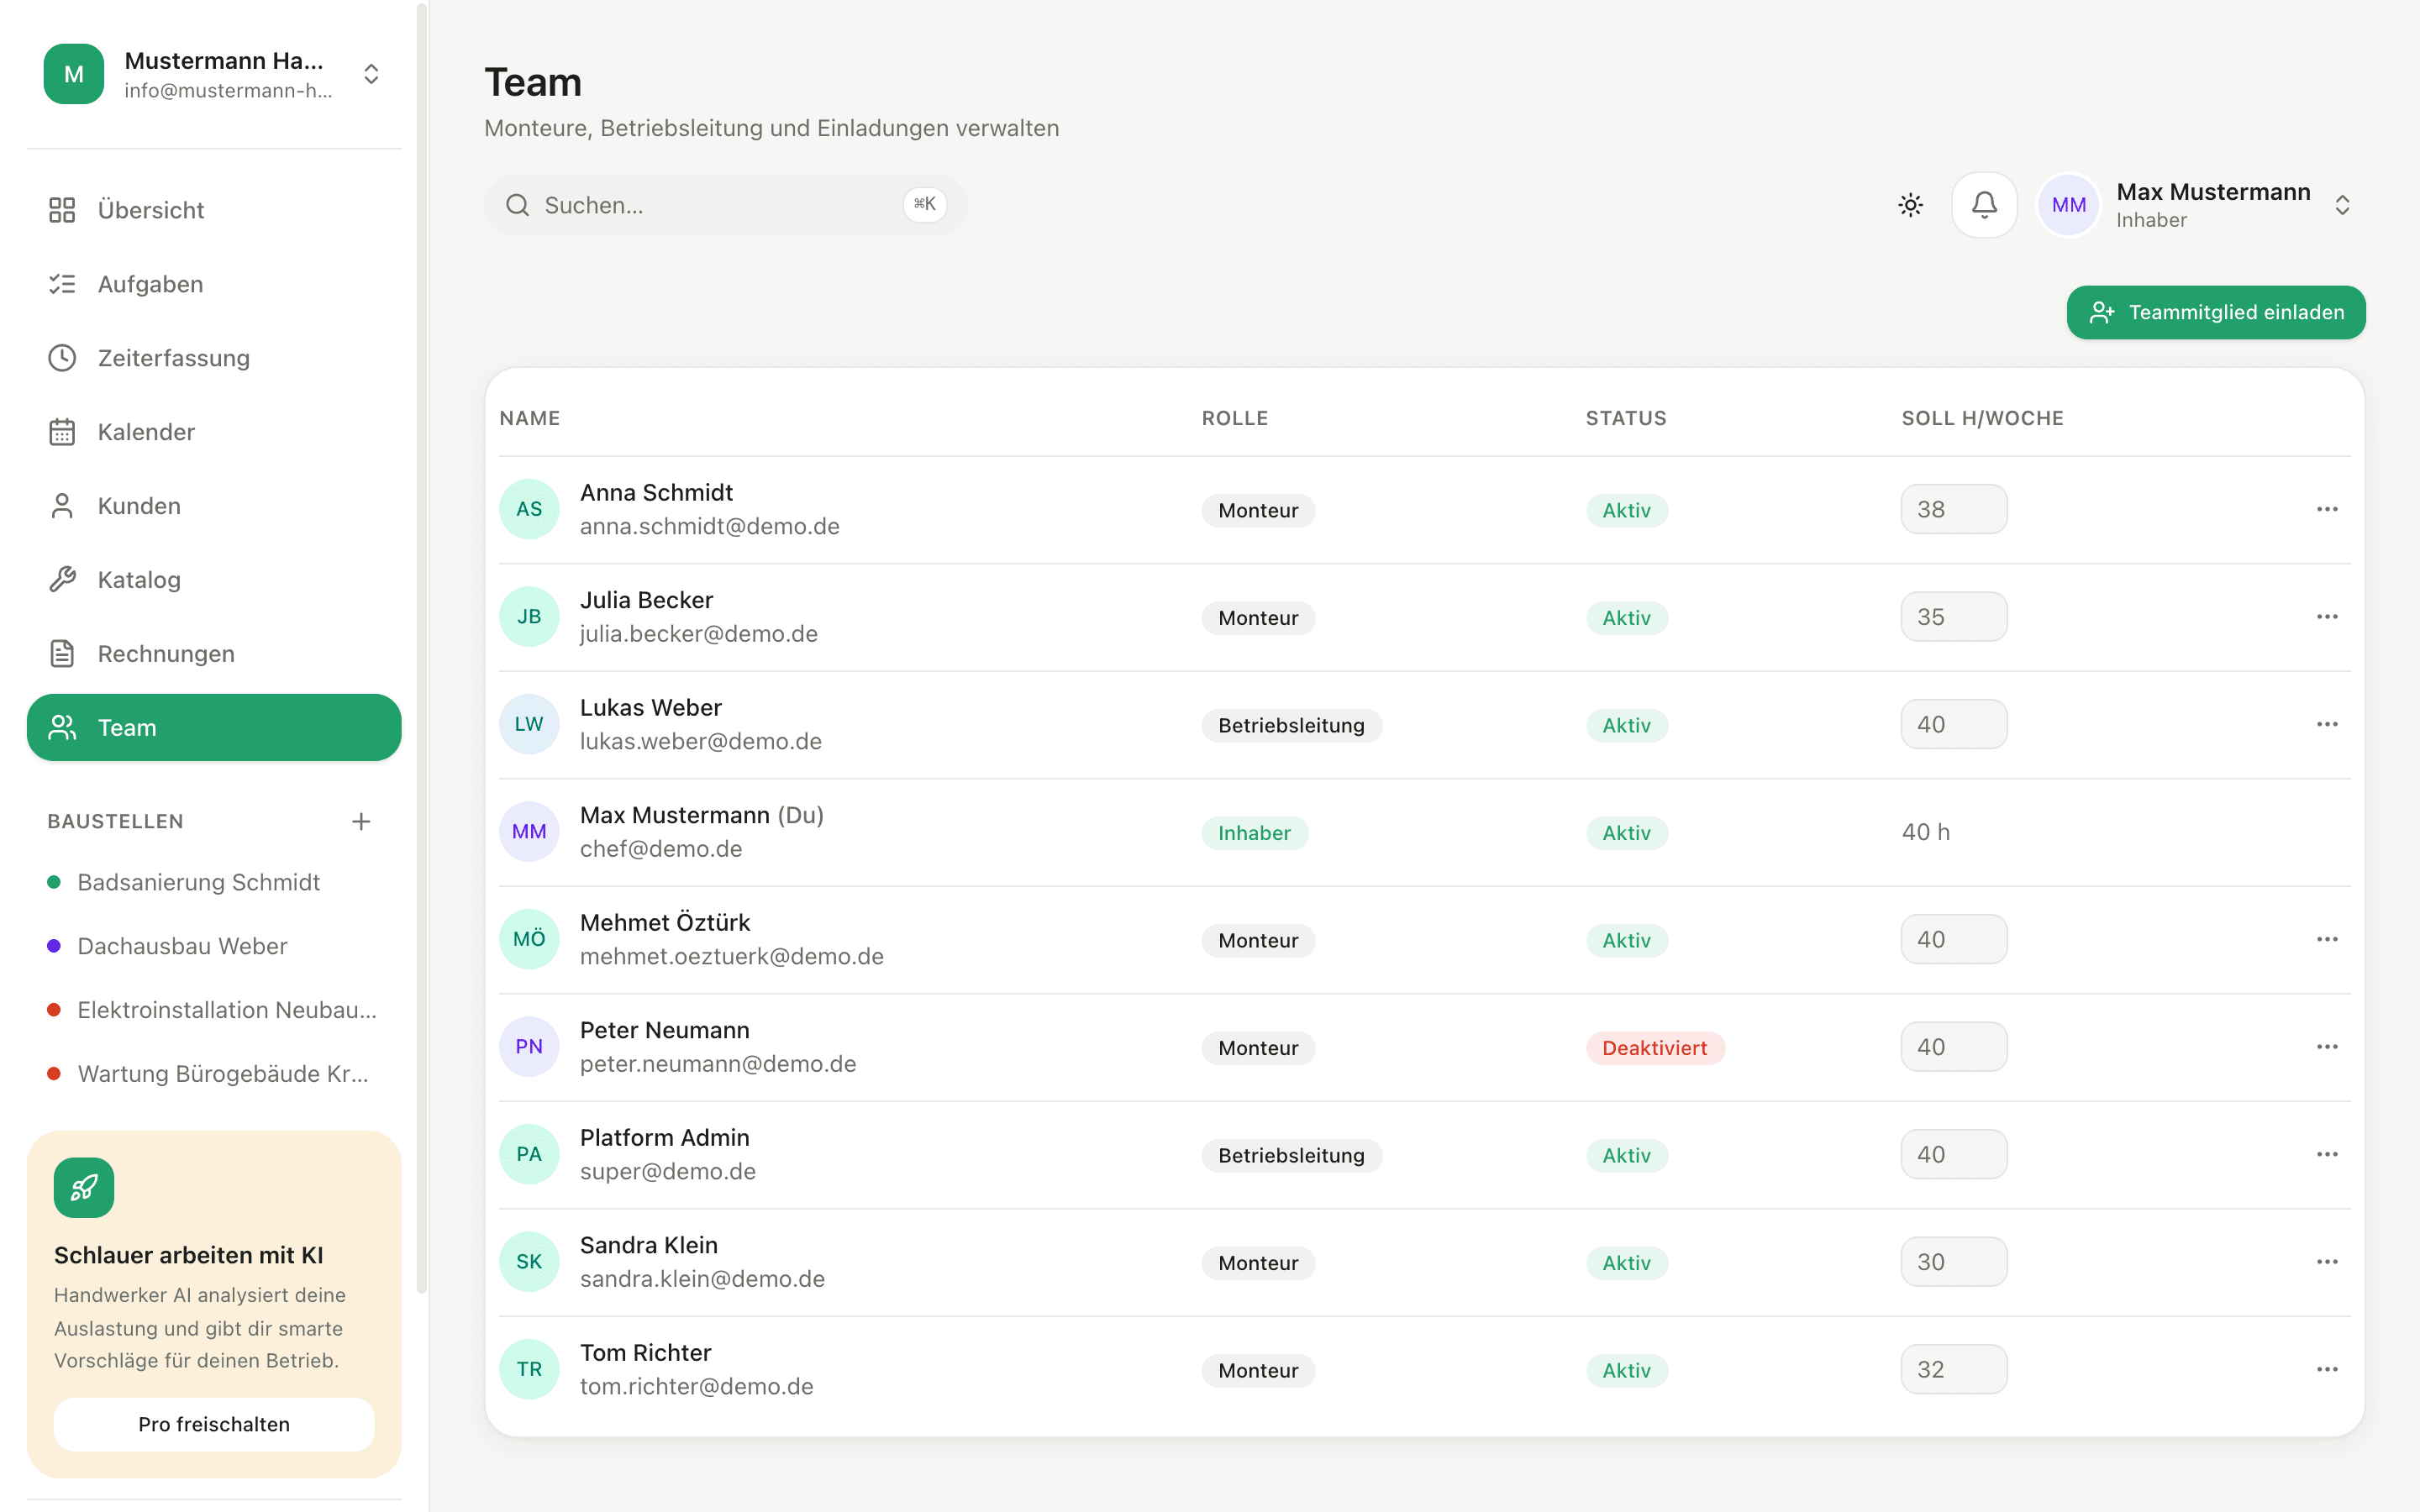Click the MM avatar in header
The width and height of the screenshot is (2420, 1512).
2068,205
